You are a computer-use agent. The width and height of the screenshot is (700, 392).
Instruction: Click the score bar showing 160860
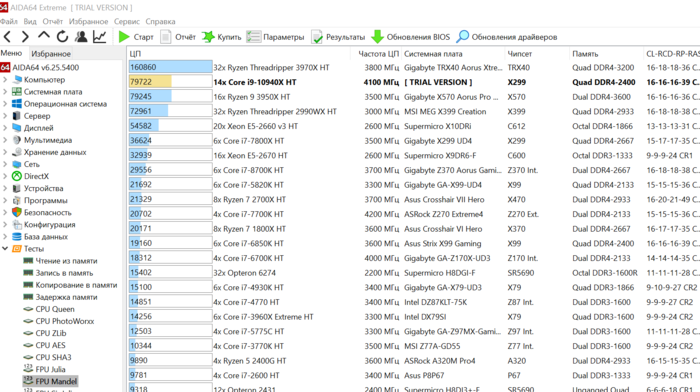click(x=170, y=67)
